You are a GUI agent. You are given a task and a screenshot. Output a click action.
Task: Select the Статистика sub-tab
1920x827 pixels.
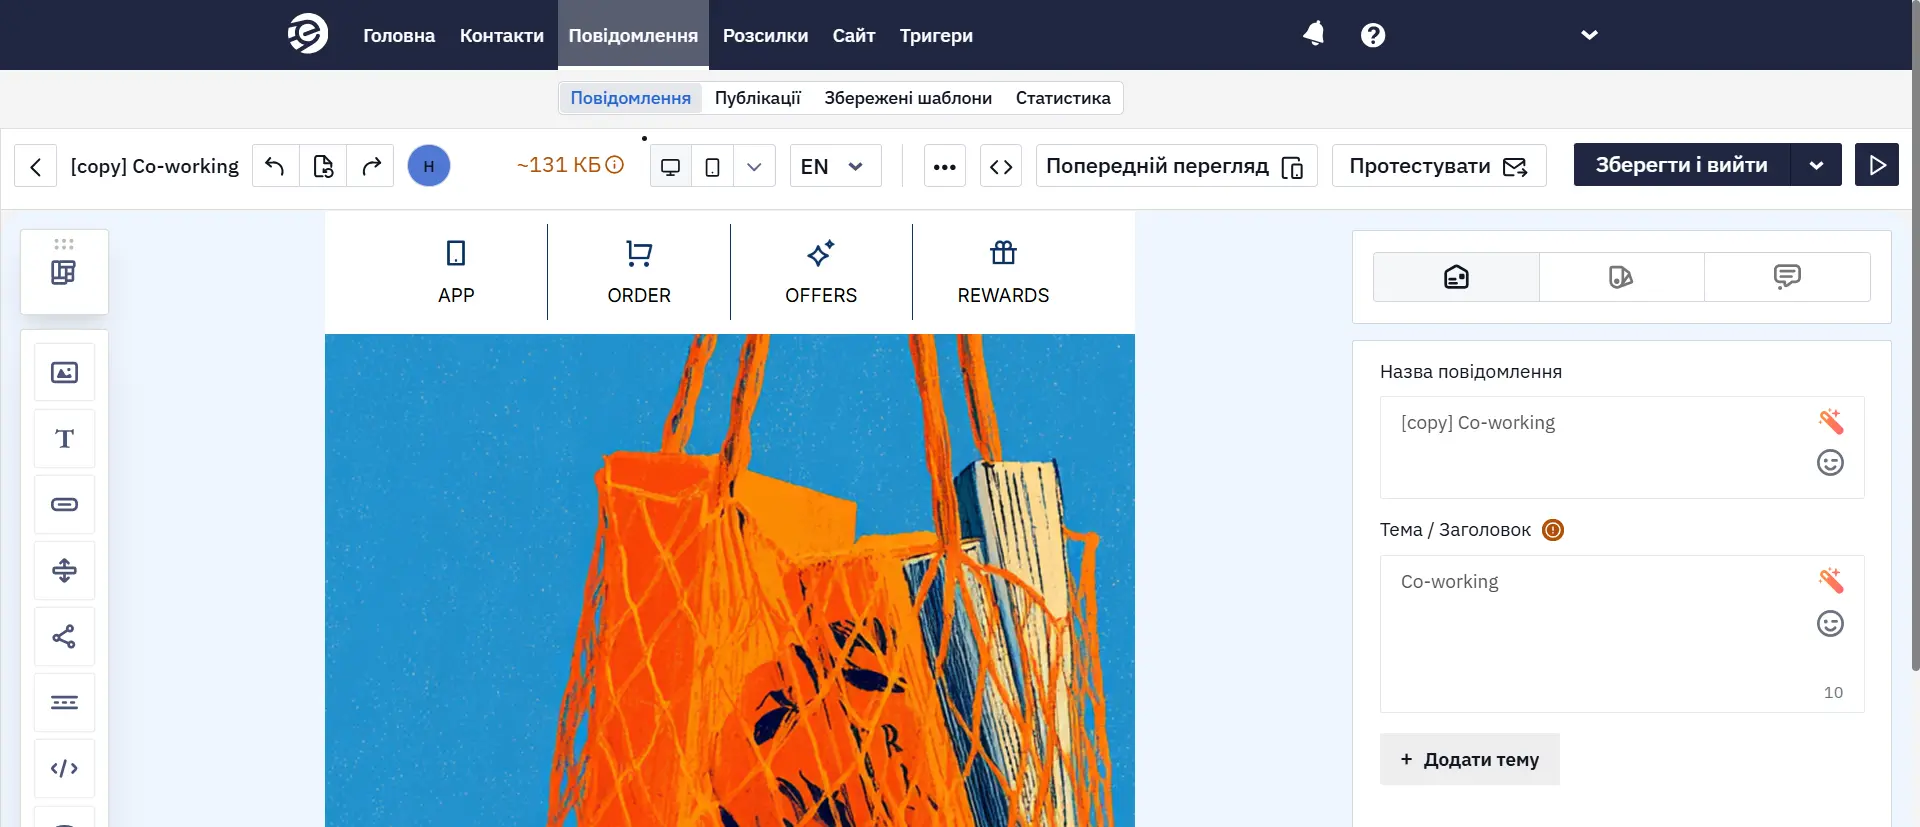pyautogui.click(x=1063, y=98)
